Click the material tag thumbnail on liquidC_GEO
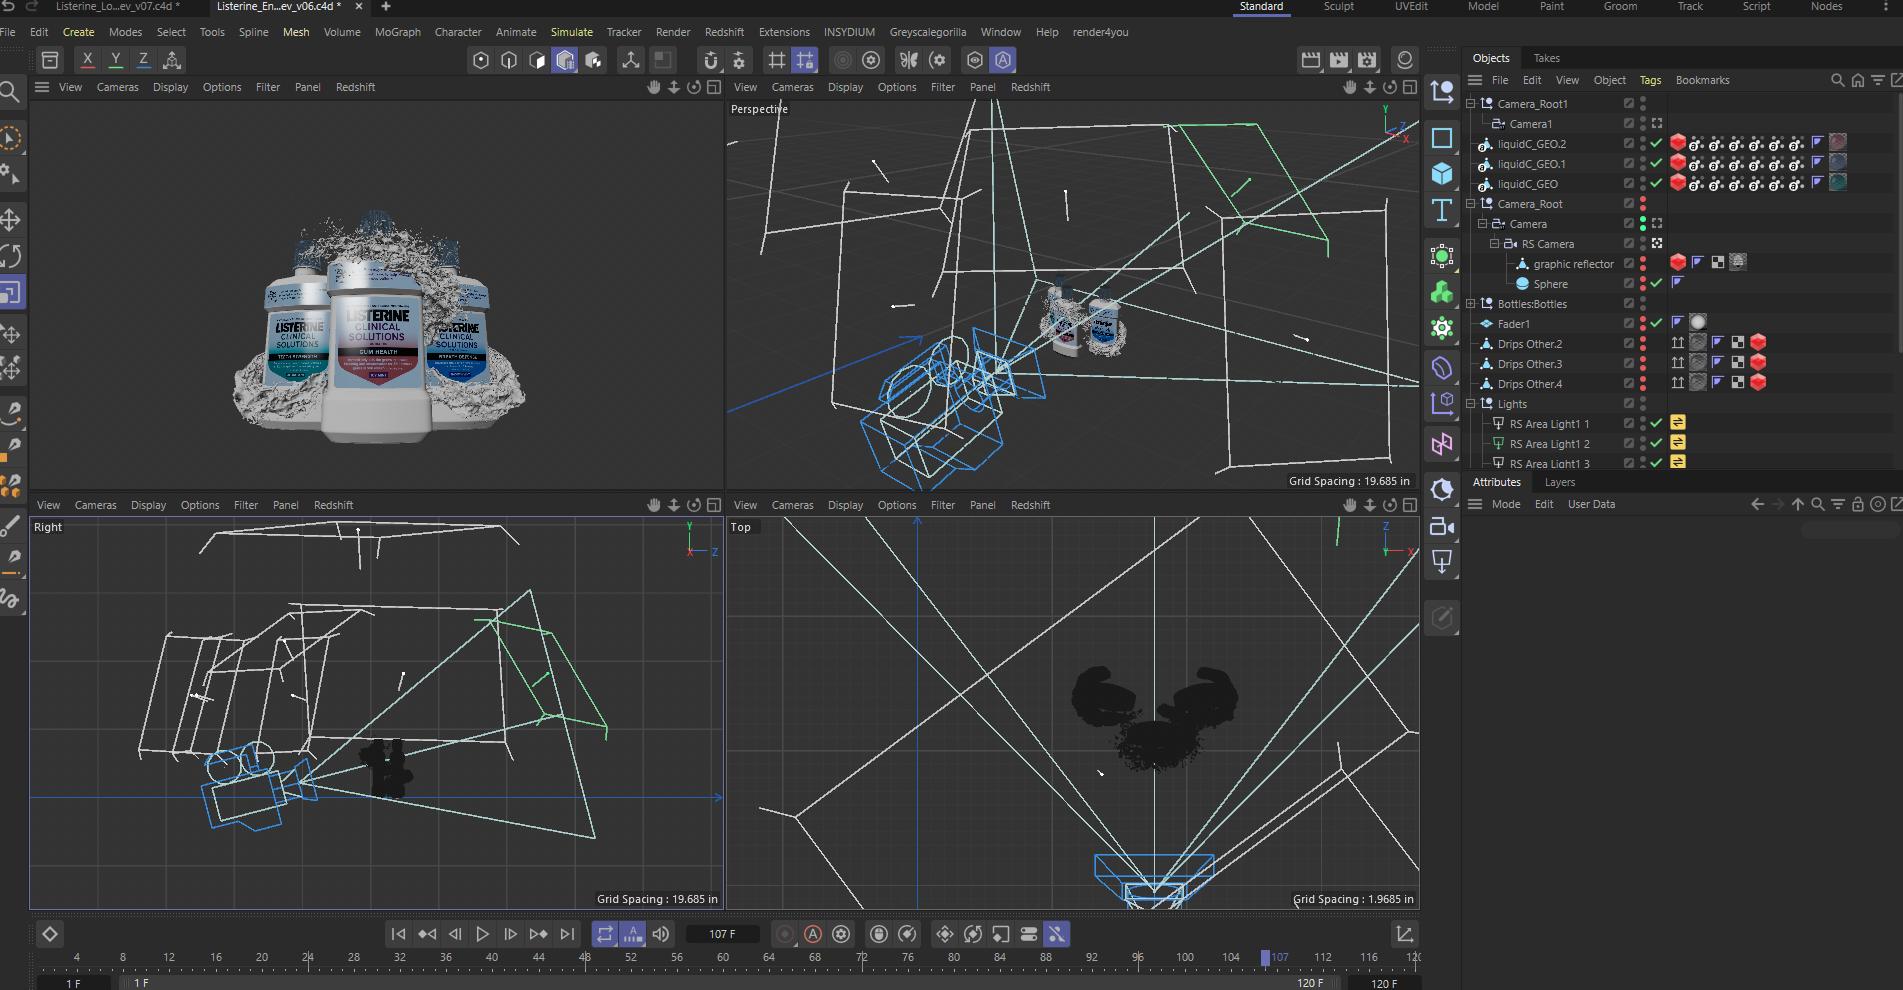The width and height of the screenshot is (1903, 990). (1837, 183)
